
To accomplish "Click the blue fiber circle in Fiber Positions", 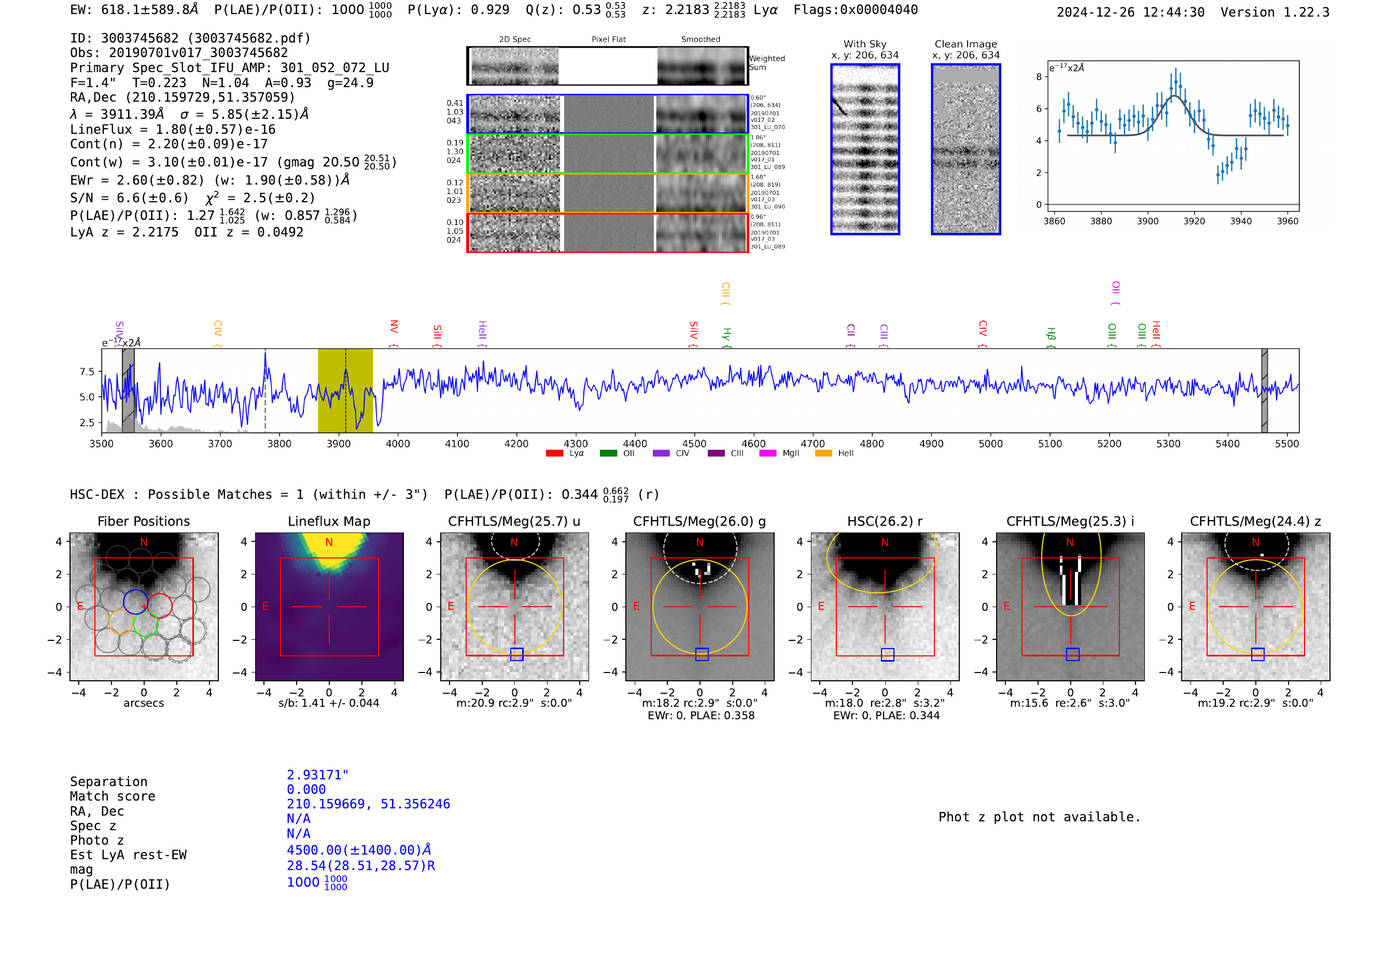I will pos(136,601).
